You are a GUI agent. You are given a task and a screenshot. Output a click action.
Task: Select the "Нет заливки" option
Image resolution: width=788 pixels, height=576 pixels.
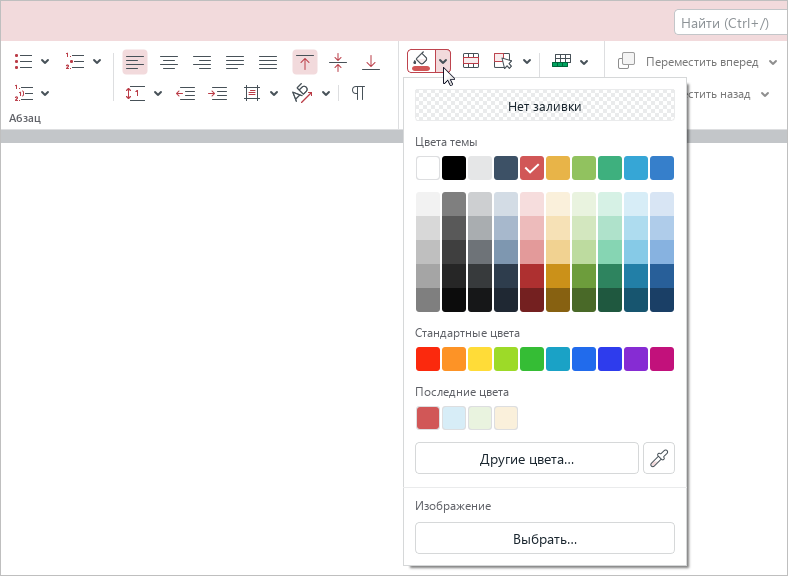click(545, 106)
